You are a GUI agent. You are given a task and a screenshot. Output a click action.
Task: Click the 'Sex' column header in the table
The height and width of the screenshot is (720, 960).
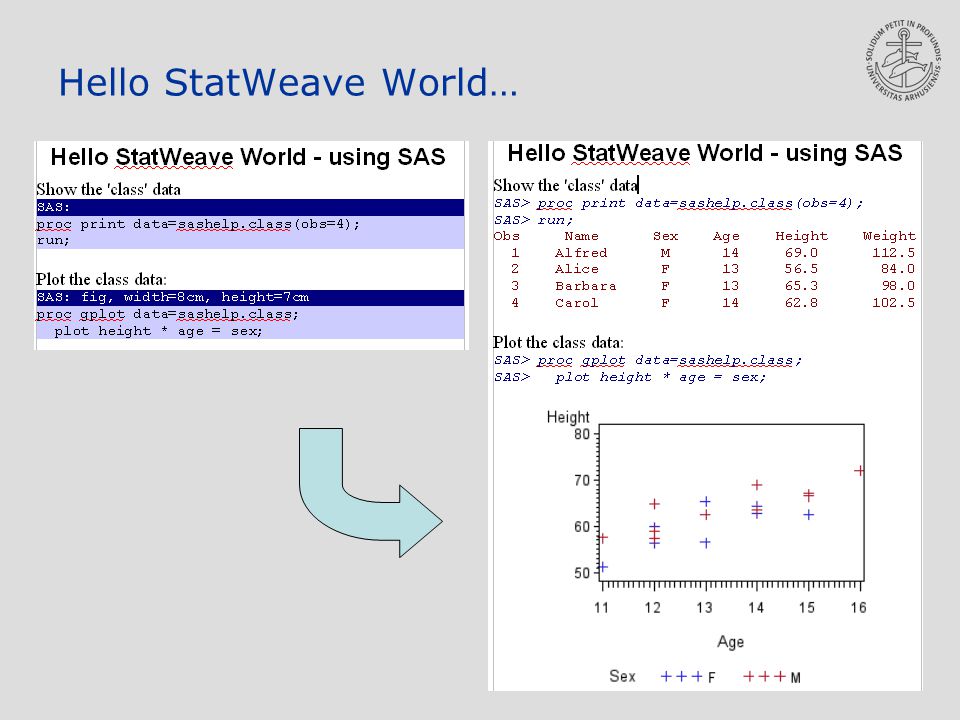point(666,236)
